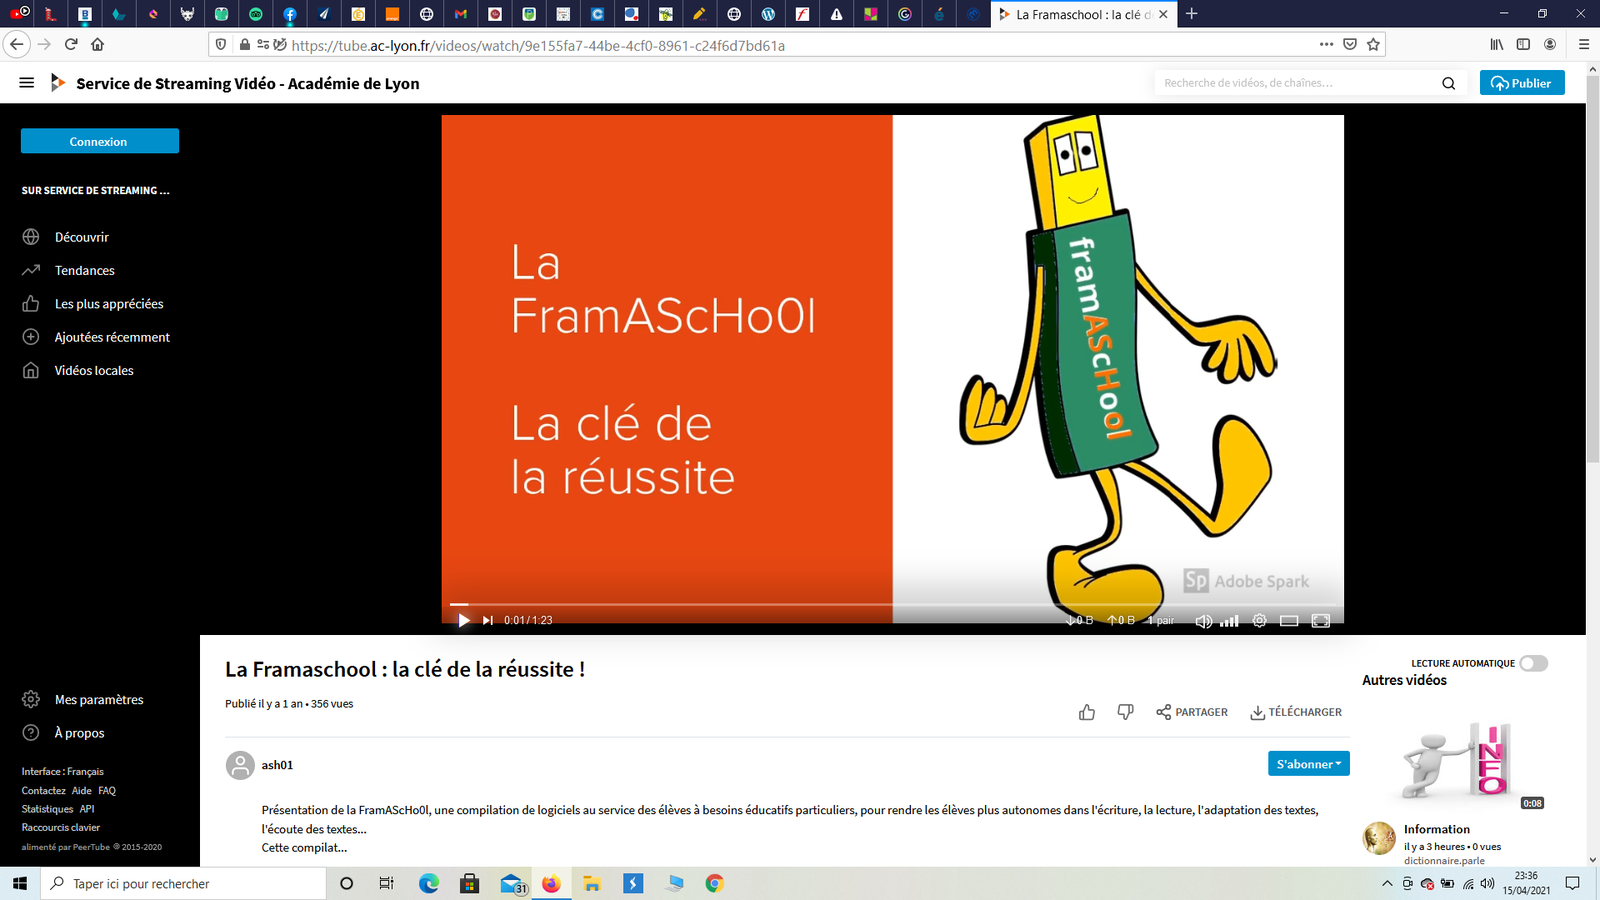Open the Interface : Français language option

tap(63, 771)
